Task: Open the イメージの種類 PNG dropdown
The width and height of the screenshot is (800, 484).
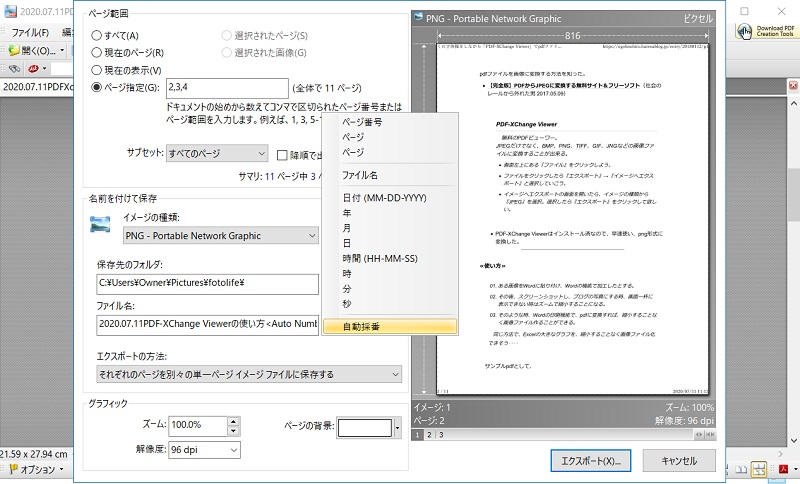Action: tap(221, 236)
